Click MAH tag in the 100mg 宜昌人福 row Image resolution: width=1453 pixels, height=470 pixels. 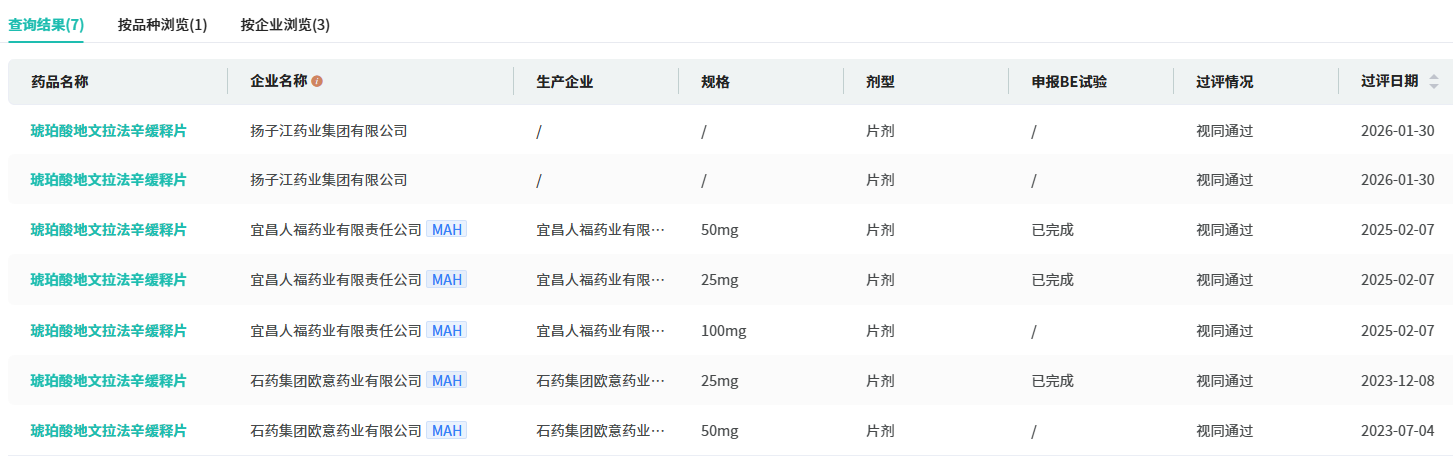pos(446,330)
